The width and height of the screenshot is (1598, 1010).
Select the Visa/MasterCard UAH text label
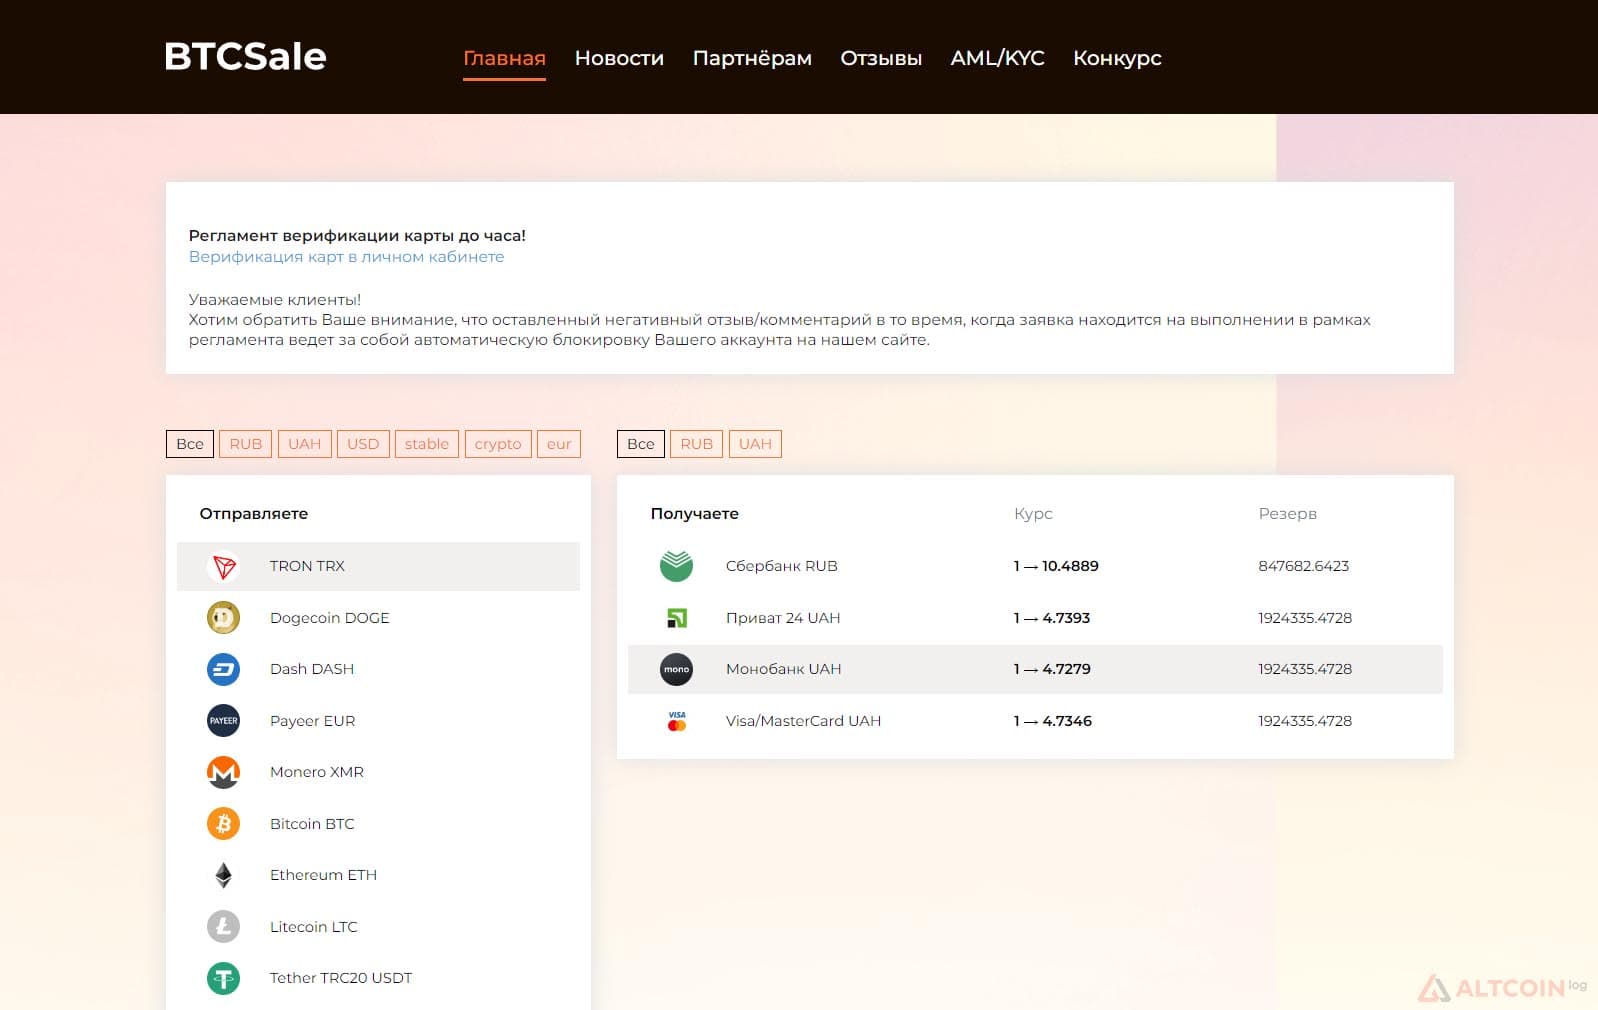pyautogui.click(x=804, y=721)
